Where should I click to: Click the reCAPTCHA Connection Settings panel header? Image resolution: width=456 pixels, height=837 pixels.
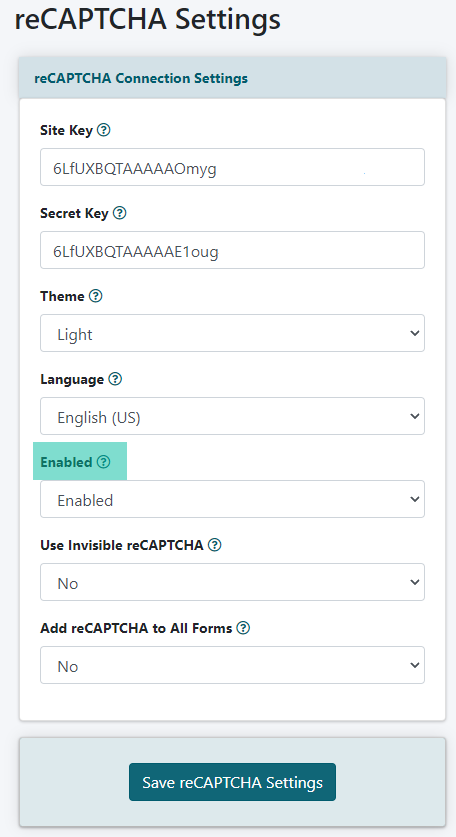coord(232,78)
